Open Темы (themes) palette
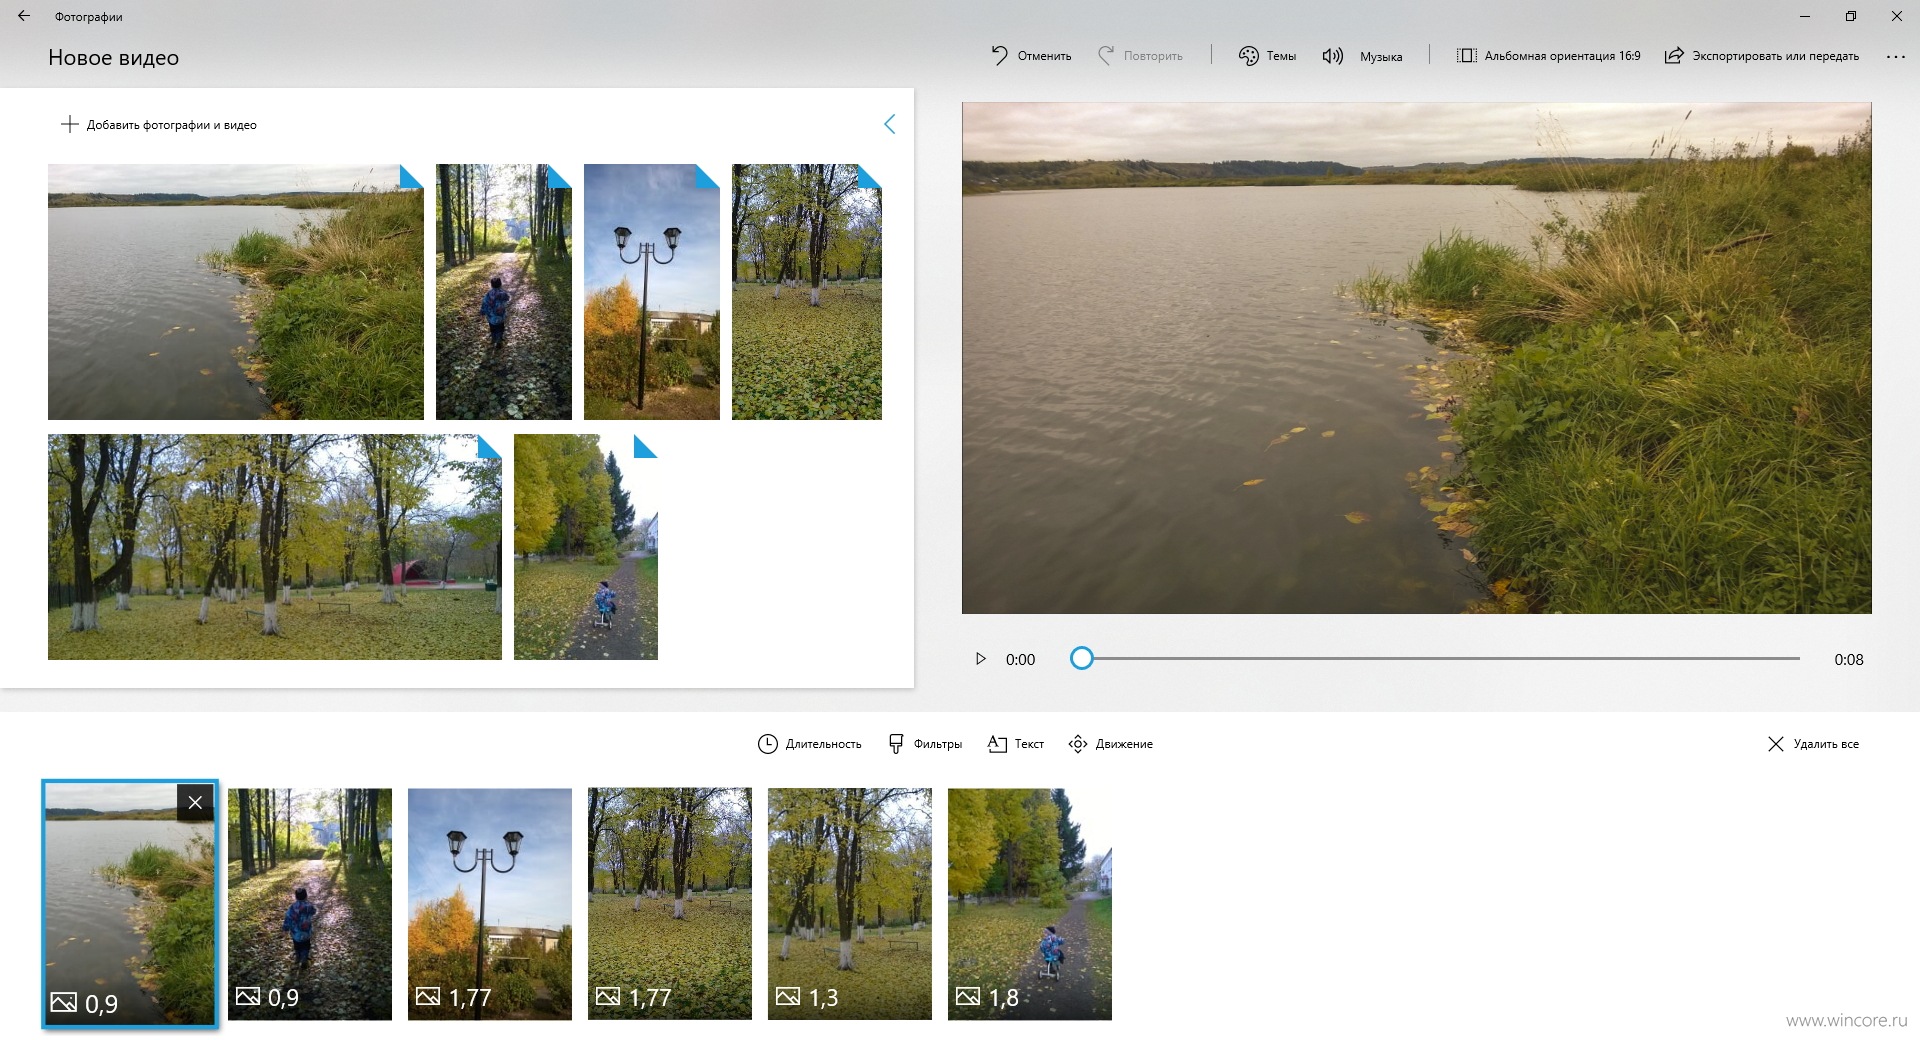This screenshot has width=1920, height=1040. tap(1267, 56)
